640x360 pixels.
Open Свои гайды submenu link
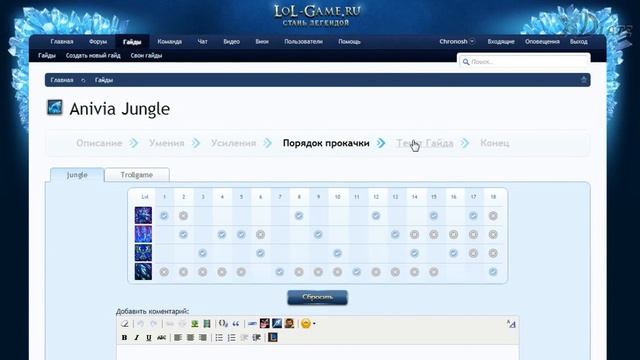point(147,56)
